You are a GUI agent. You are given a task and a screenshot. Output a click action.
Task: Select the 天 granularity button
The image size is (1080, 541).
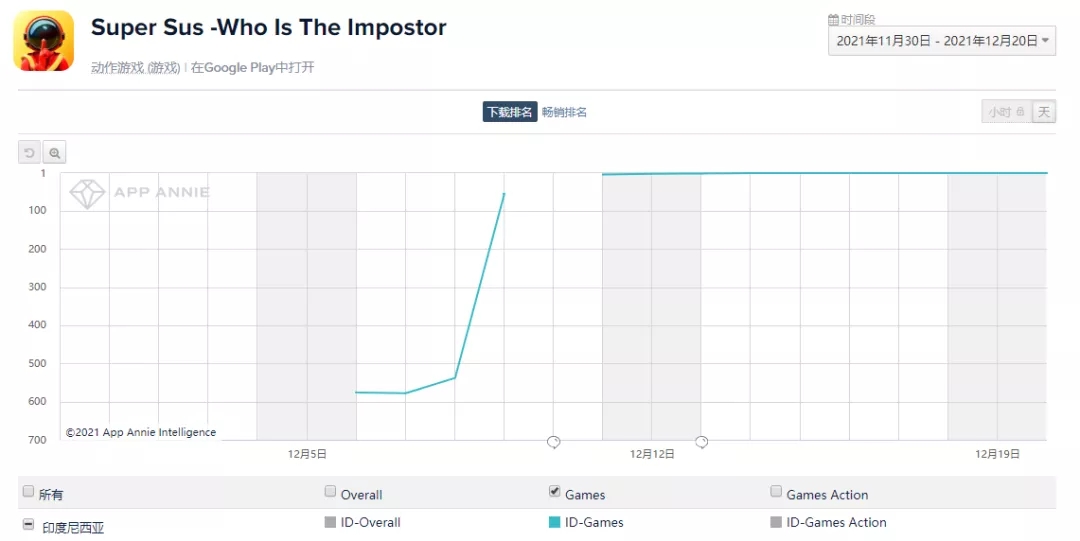[1044, 112]
